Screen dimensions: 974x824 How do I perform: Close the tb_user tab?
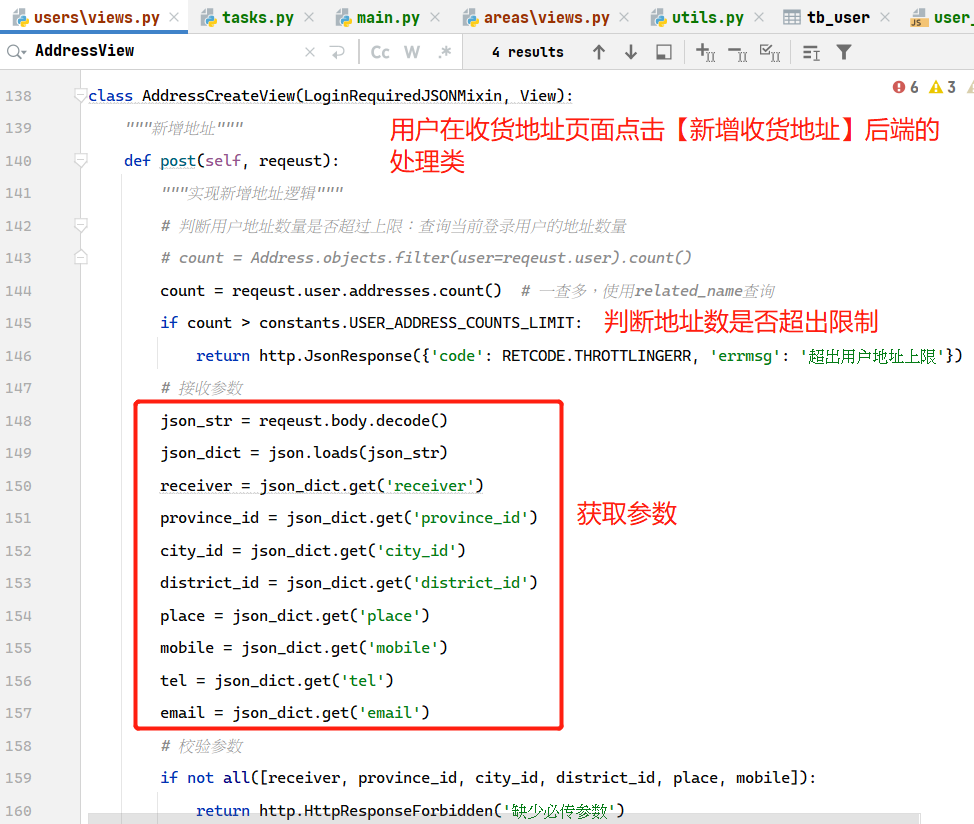tap(885, 17)
